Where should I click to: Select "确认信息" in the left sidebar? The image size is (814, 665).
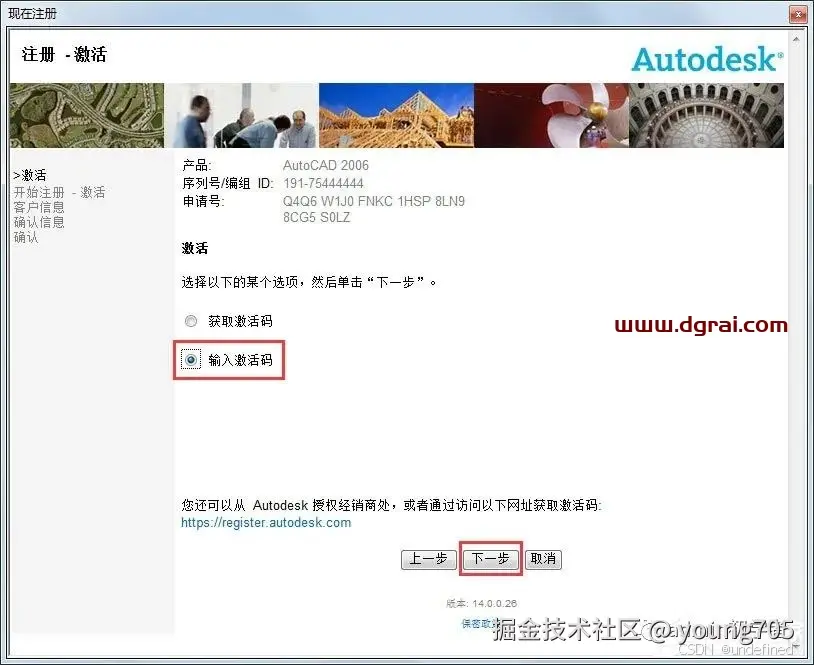coord(40,222)
